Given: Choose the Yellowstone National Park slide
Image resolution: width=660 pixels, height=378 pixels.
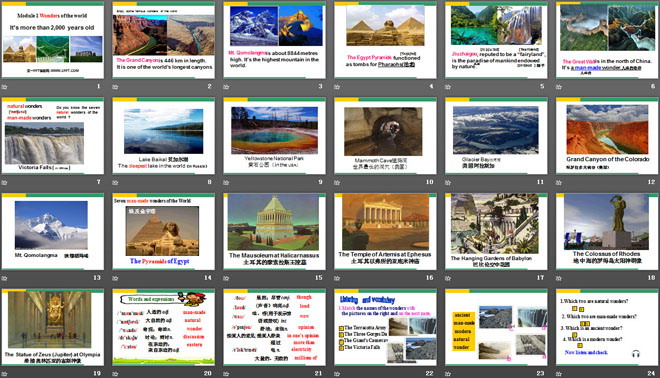Looking at the screenshot, I should point(274,136).
